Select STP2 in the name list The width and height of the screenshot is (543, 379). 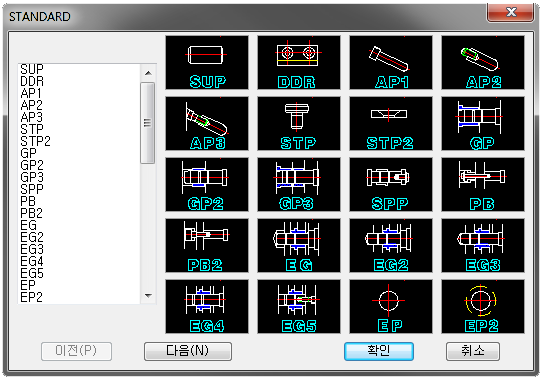click(x=35, y=141)
